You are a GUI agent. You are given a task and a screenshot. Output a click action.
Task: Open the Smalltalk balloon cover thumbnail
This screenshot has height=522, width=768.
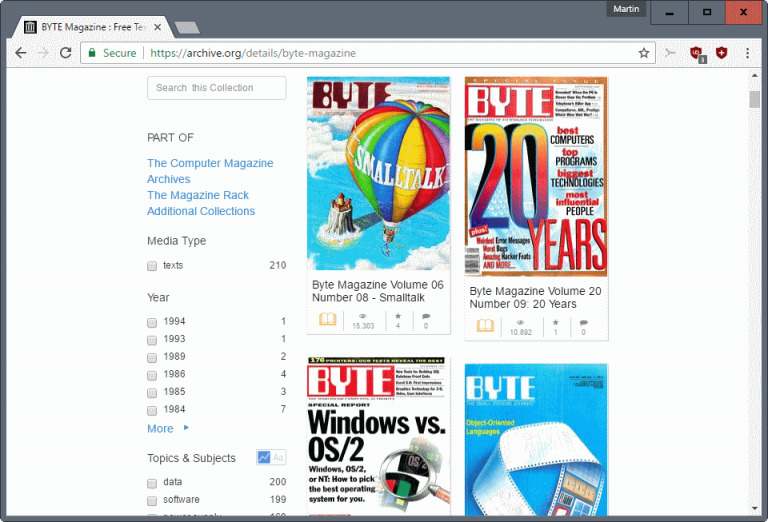click(x=378, y=173)
